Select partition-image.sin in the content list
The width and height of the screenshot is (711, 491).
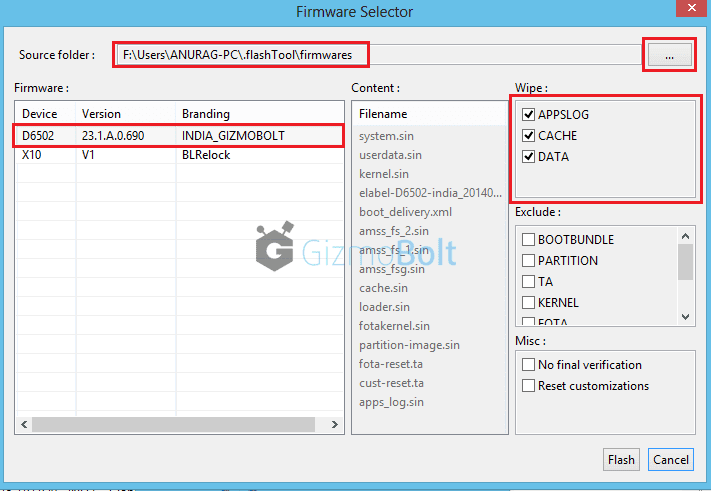[409, 345]
